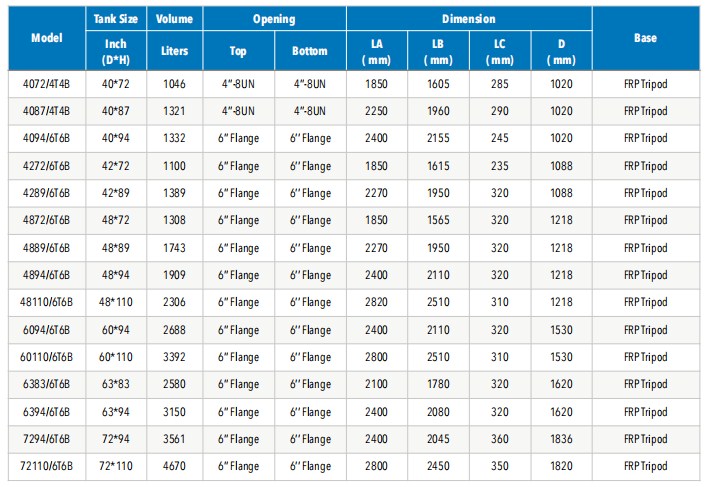Viewport: 711px width, 487px height.
Task: Click the volume cell 4670
Action: tap(174, 466)
